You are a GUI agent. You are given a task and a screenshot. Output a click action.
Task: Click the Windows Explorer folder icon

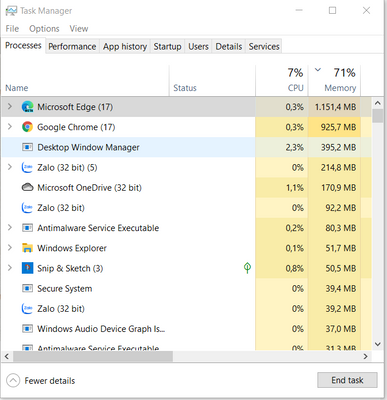click(x=27, y=248)
